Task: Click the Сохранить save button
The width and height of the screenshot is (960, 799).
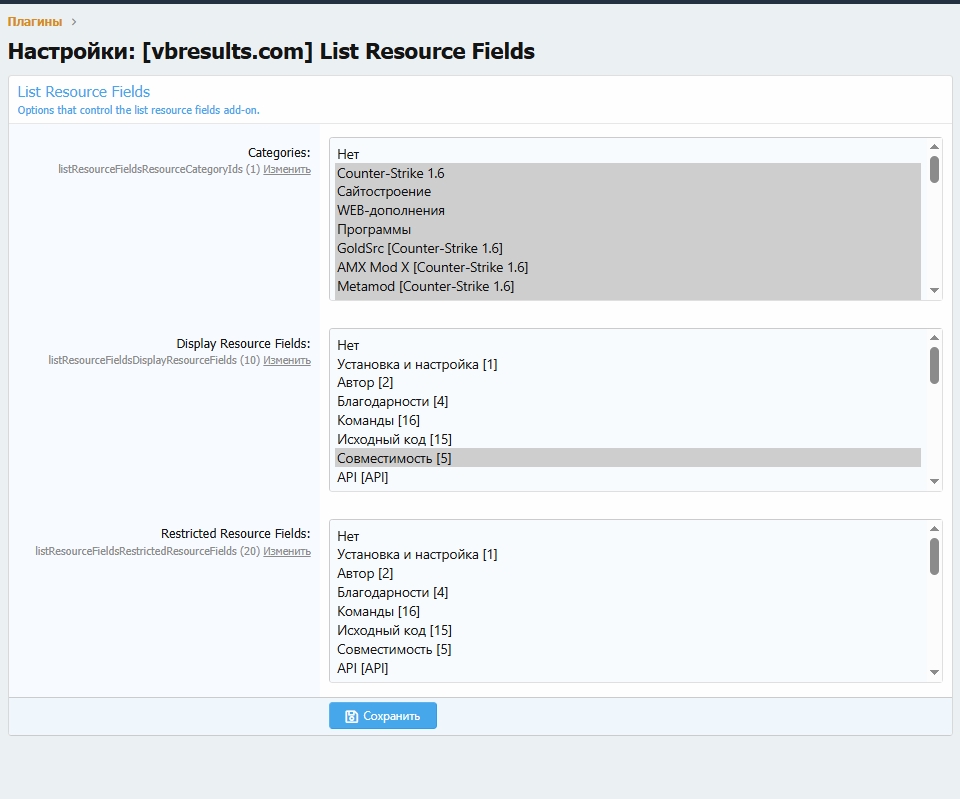Action: tap(382, 716)
